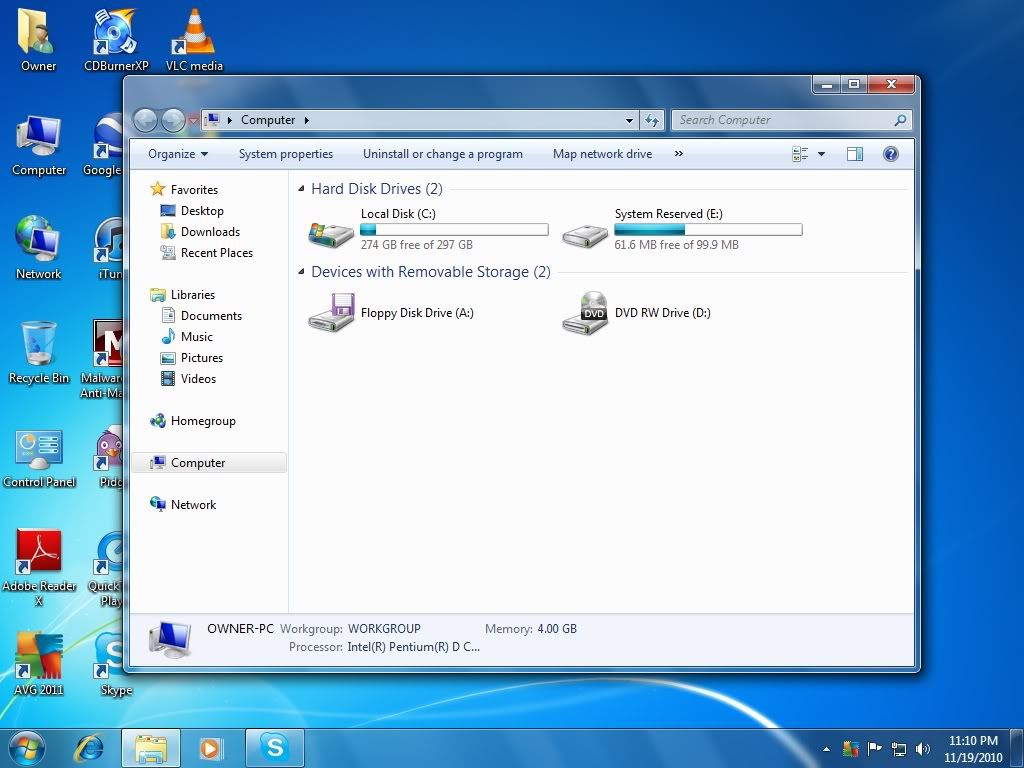Select the Network desktop icon
This screenshot has width=1024, height=768.
point(38,248)
